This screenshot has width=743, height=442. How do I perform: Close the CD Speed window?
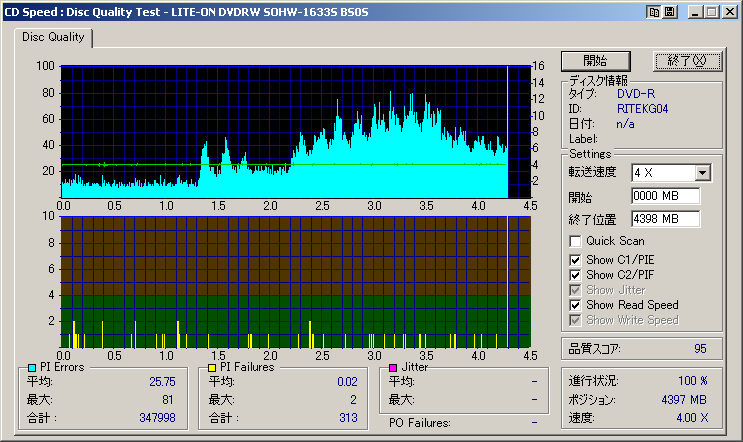click(x=729, y=12)
